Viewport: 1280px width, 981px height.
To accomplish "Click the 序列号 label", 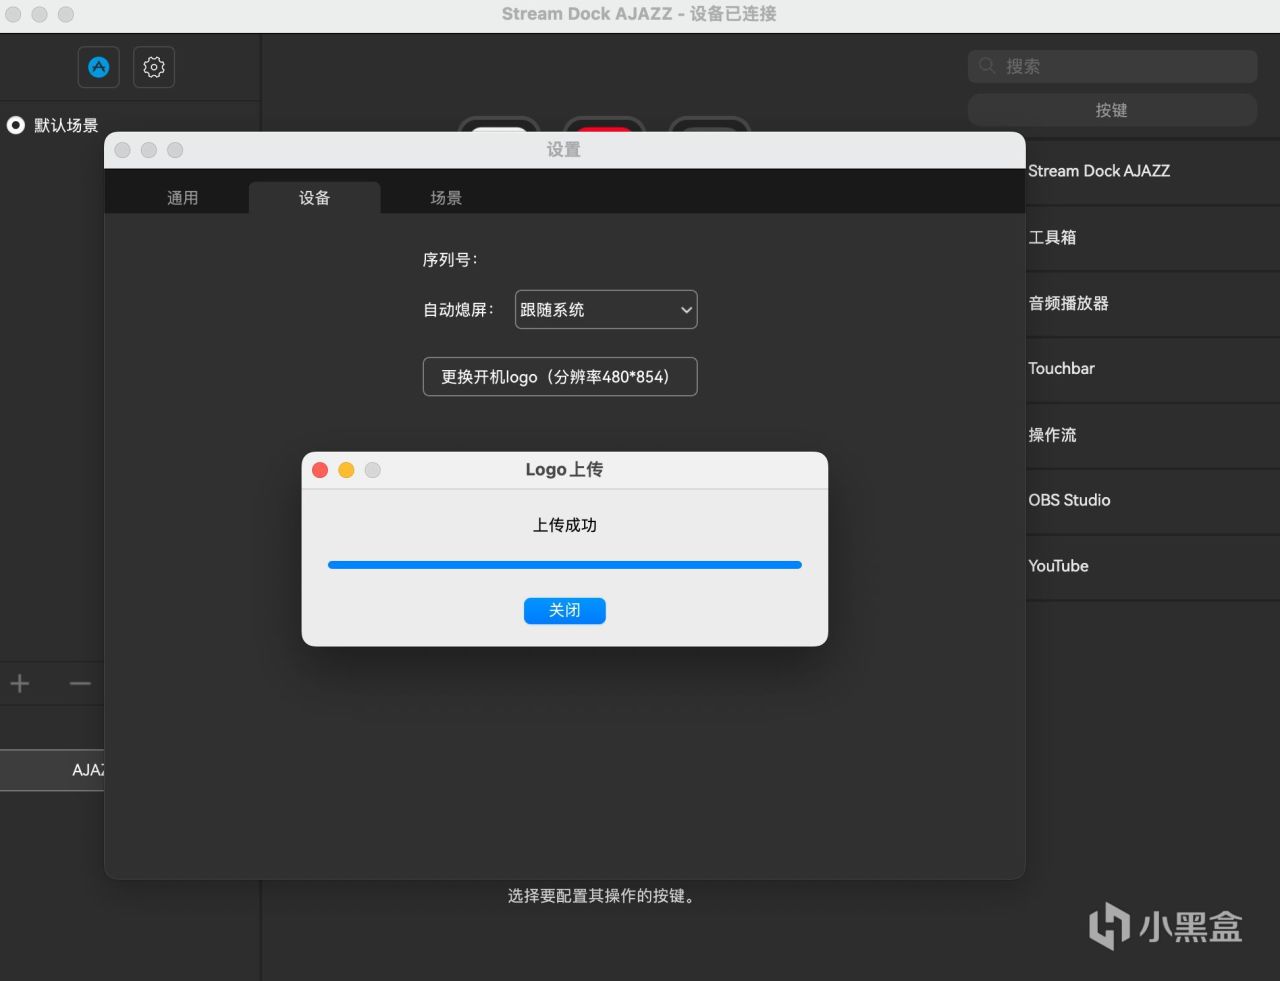I will click(450, 260).
